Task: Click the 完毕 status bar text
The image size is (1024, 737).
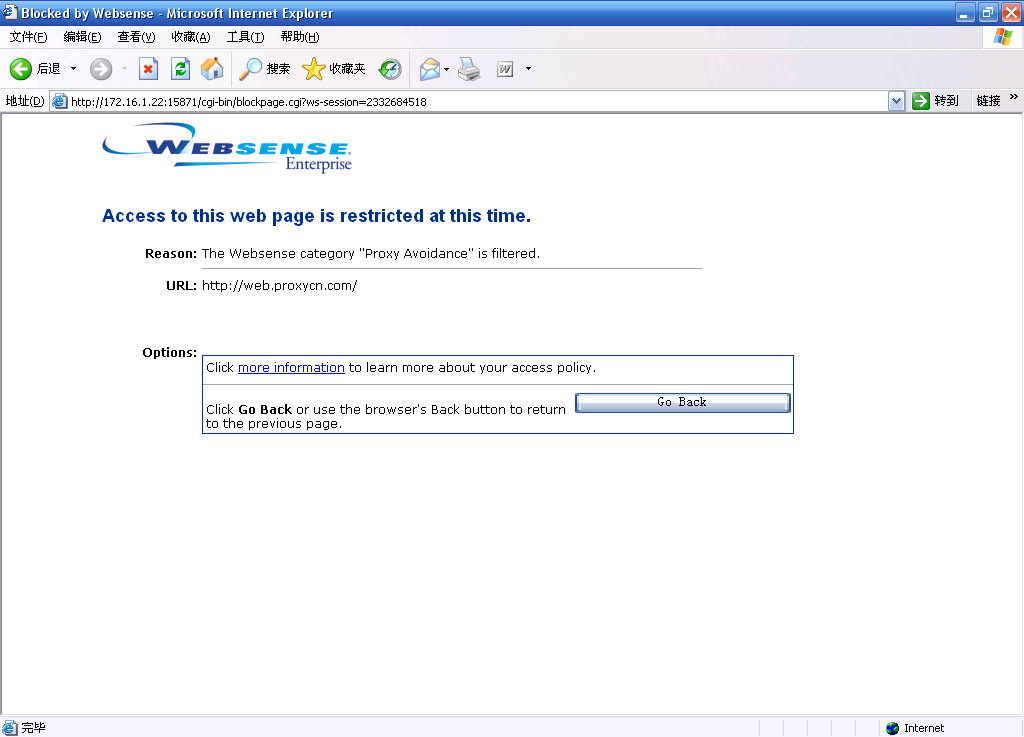Action: (x=33, y=727)
